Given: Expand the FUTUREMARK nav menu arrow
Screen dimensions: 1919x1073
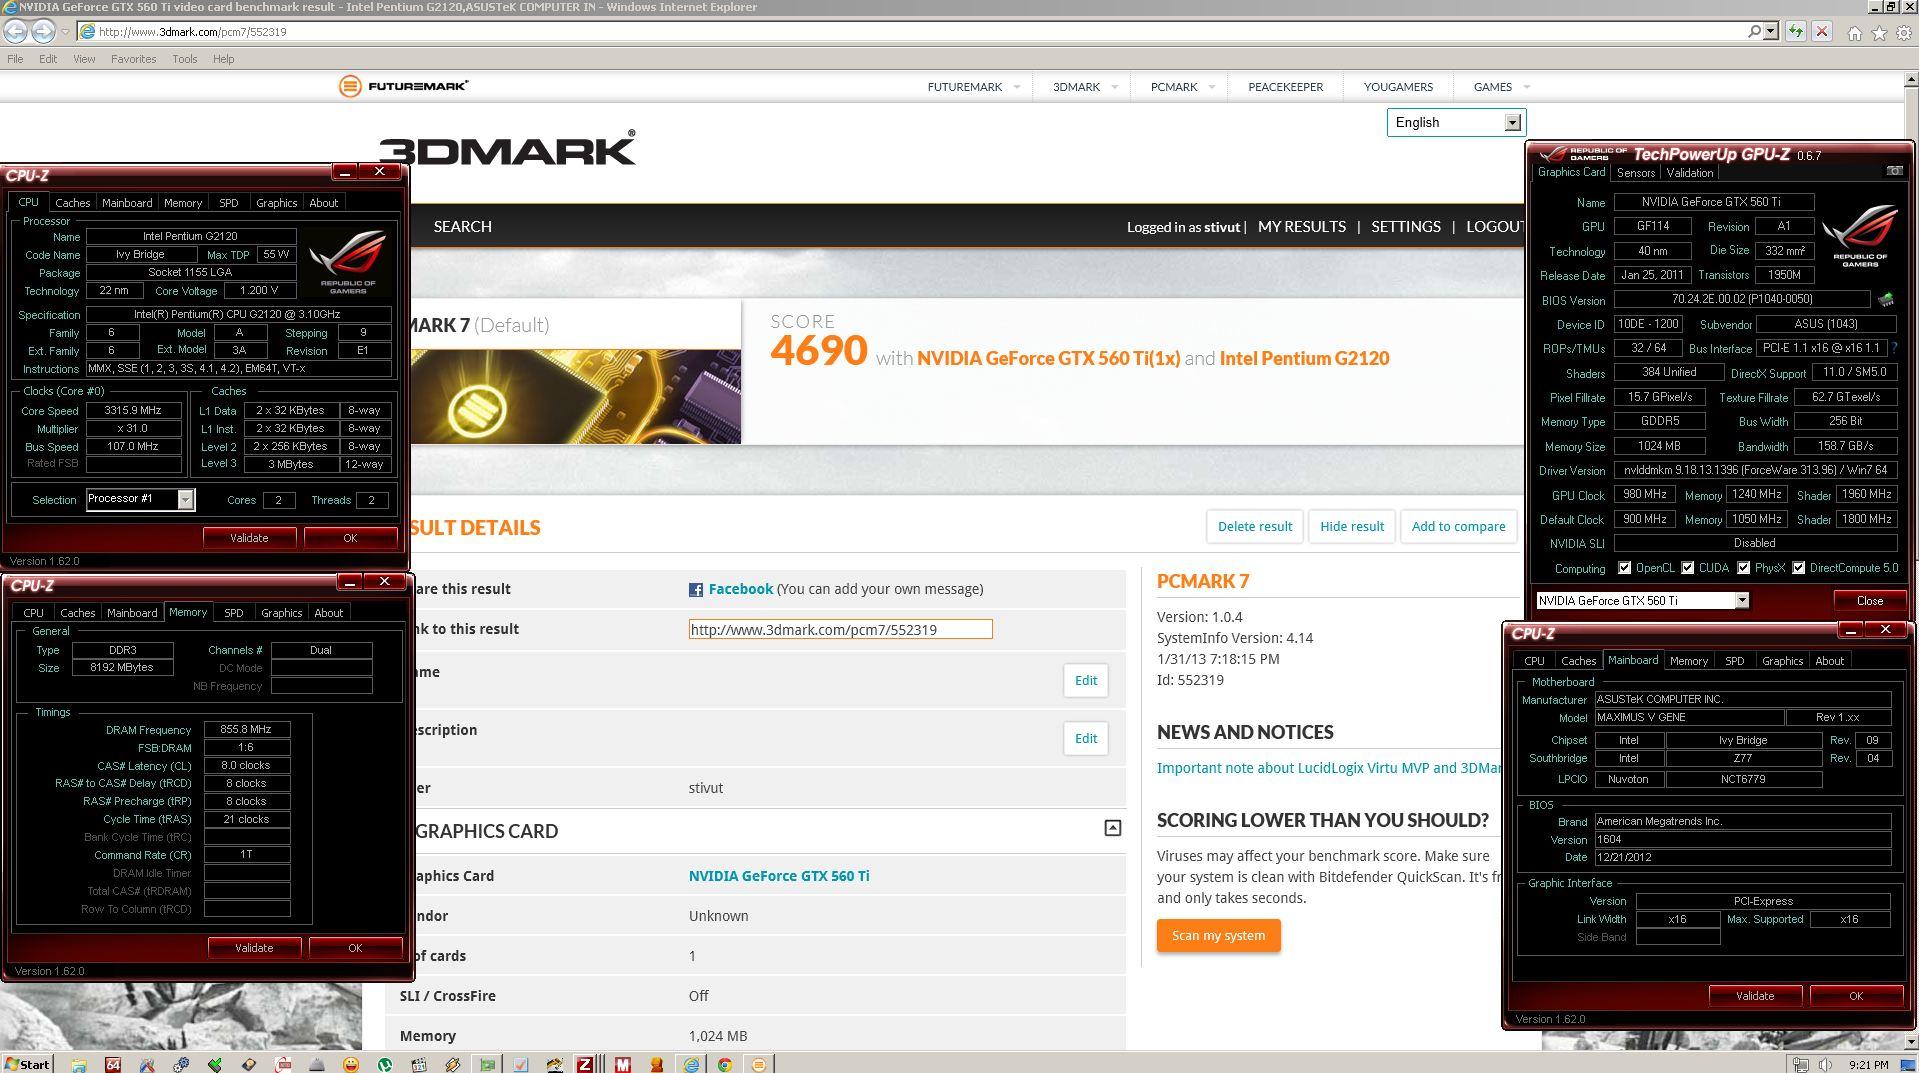Looking at the screenshot, I should [x=1017, y=87].
